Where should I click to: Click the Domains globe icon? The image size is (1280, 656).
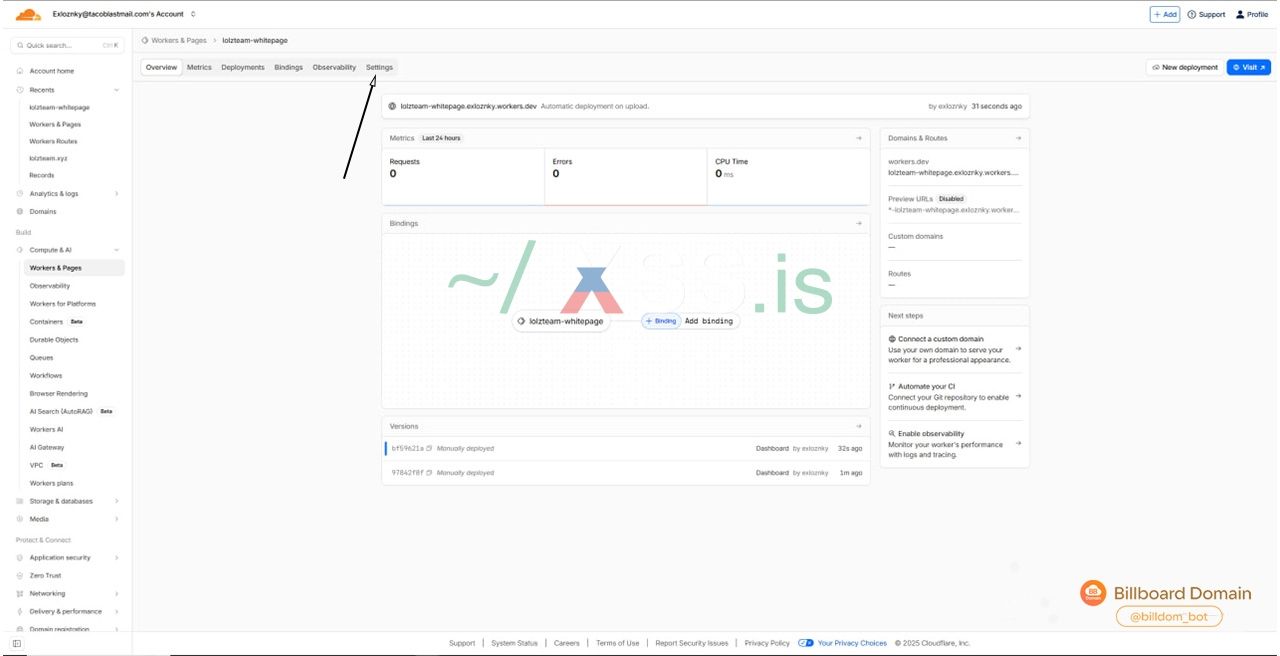click(x=20, y=212)
